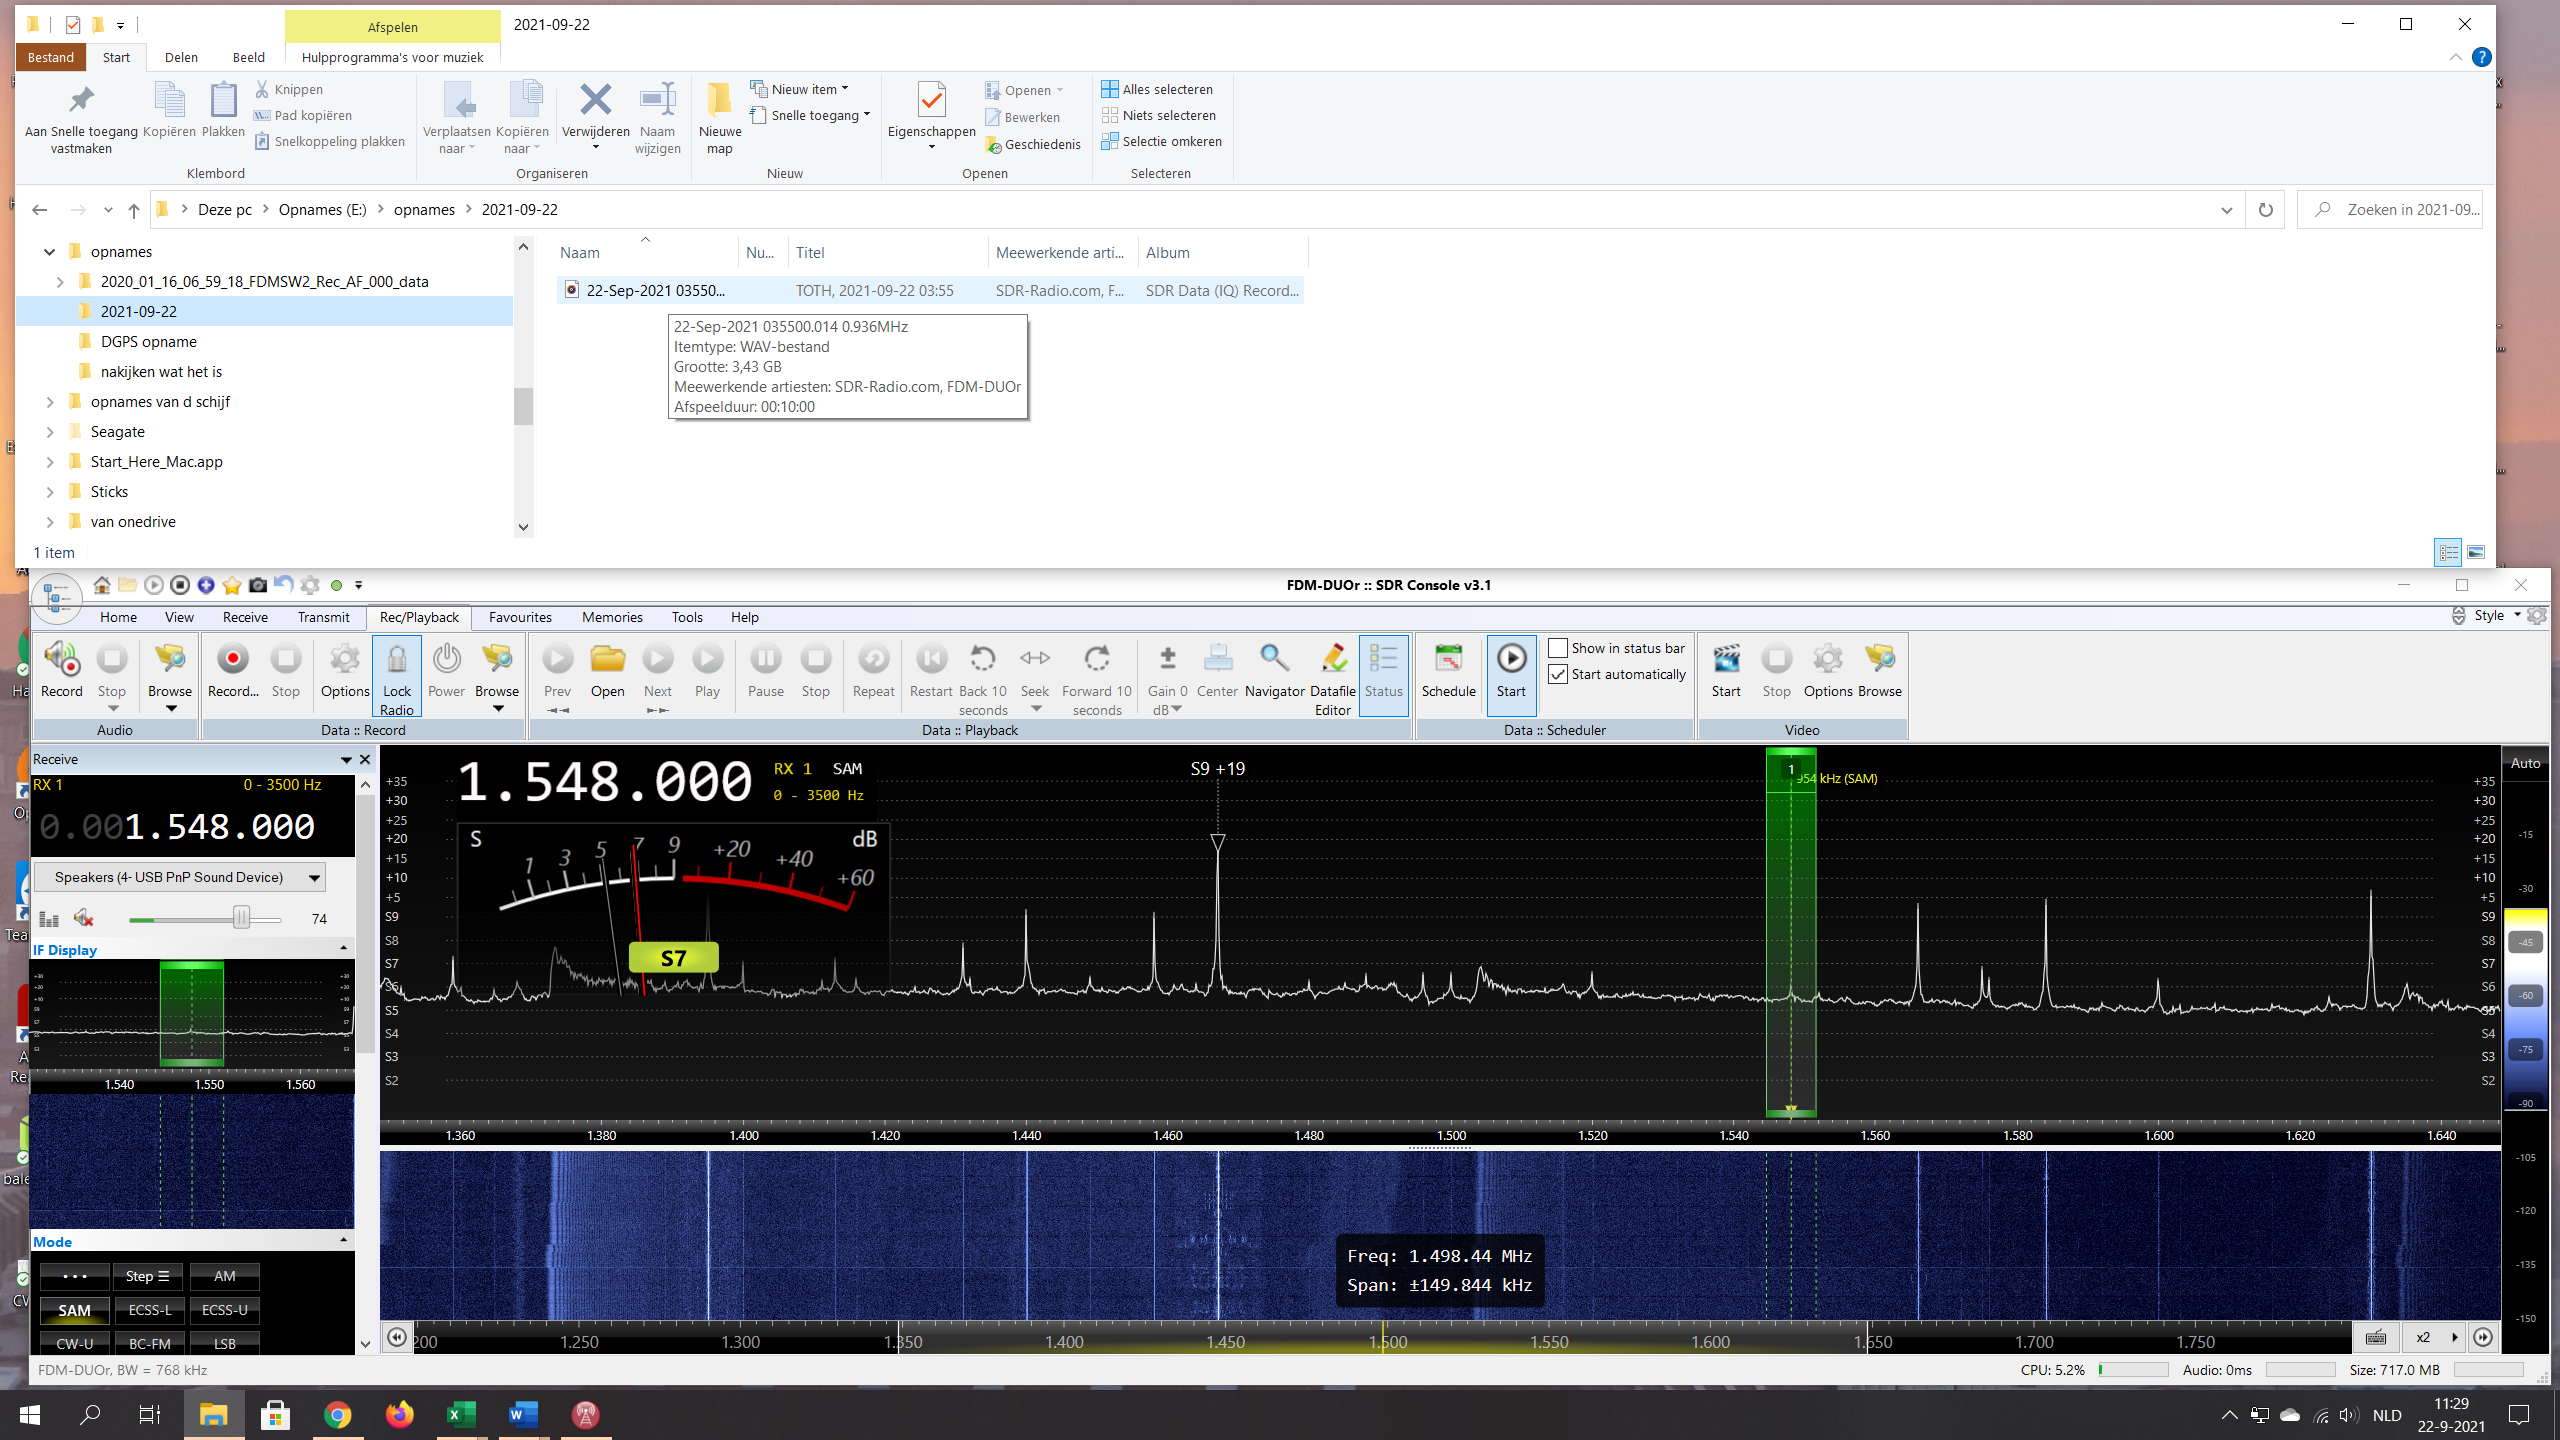This screenshot has height=1440, width=2560.
Task: Select the ECSS-L mode button
Action: pos(149,1310)
